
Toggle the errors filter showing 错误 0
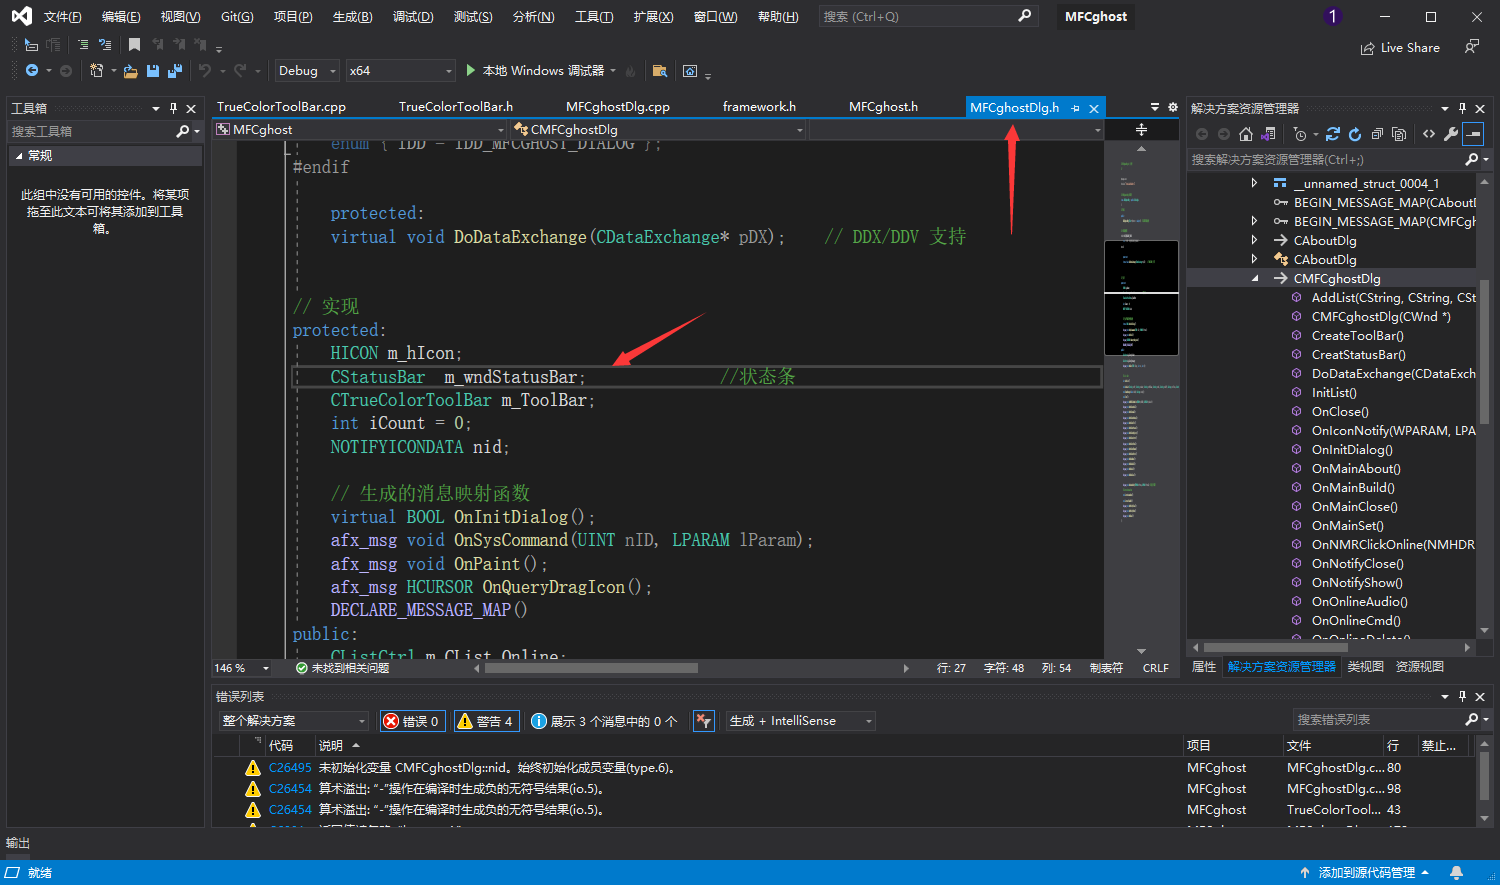(412, 721)
